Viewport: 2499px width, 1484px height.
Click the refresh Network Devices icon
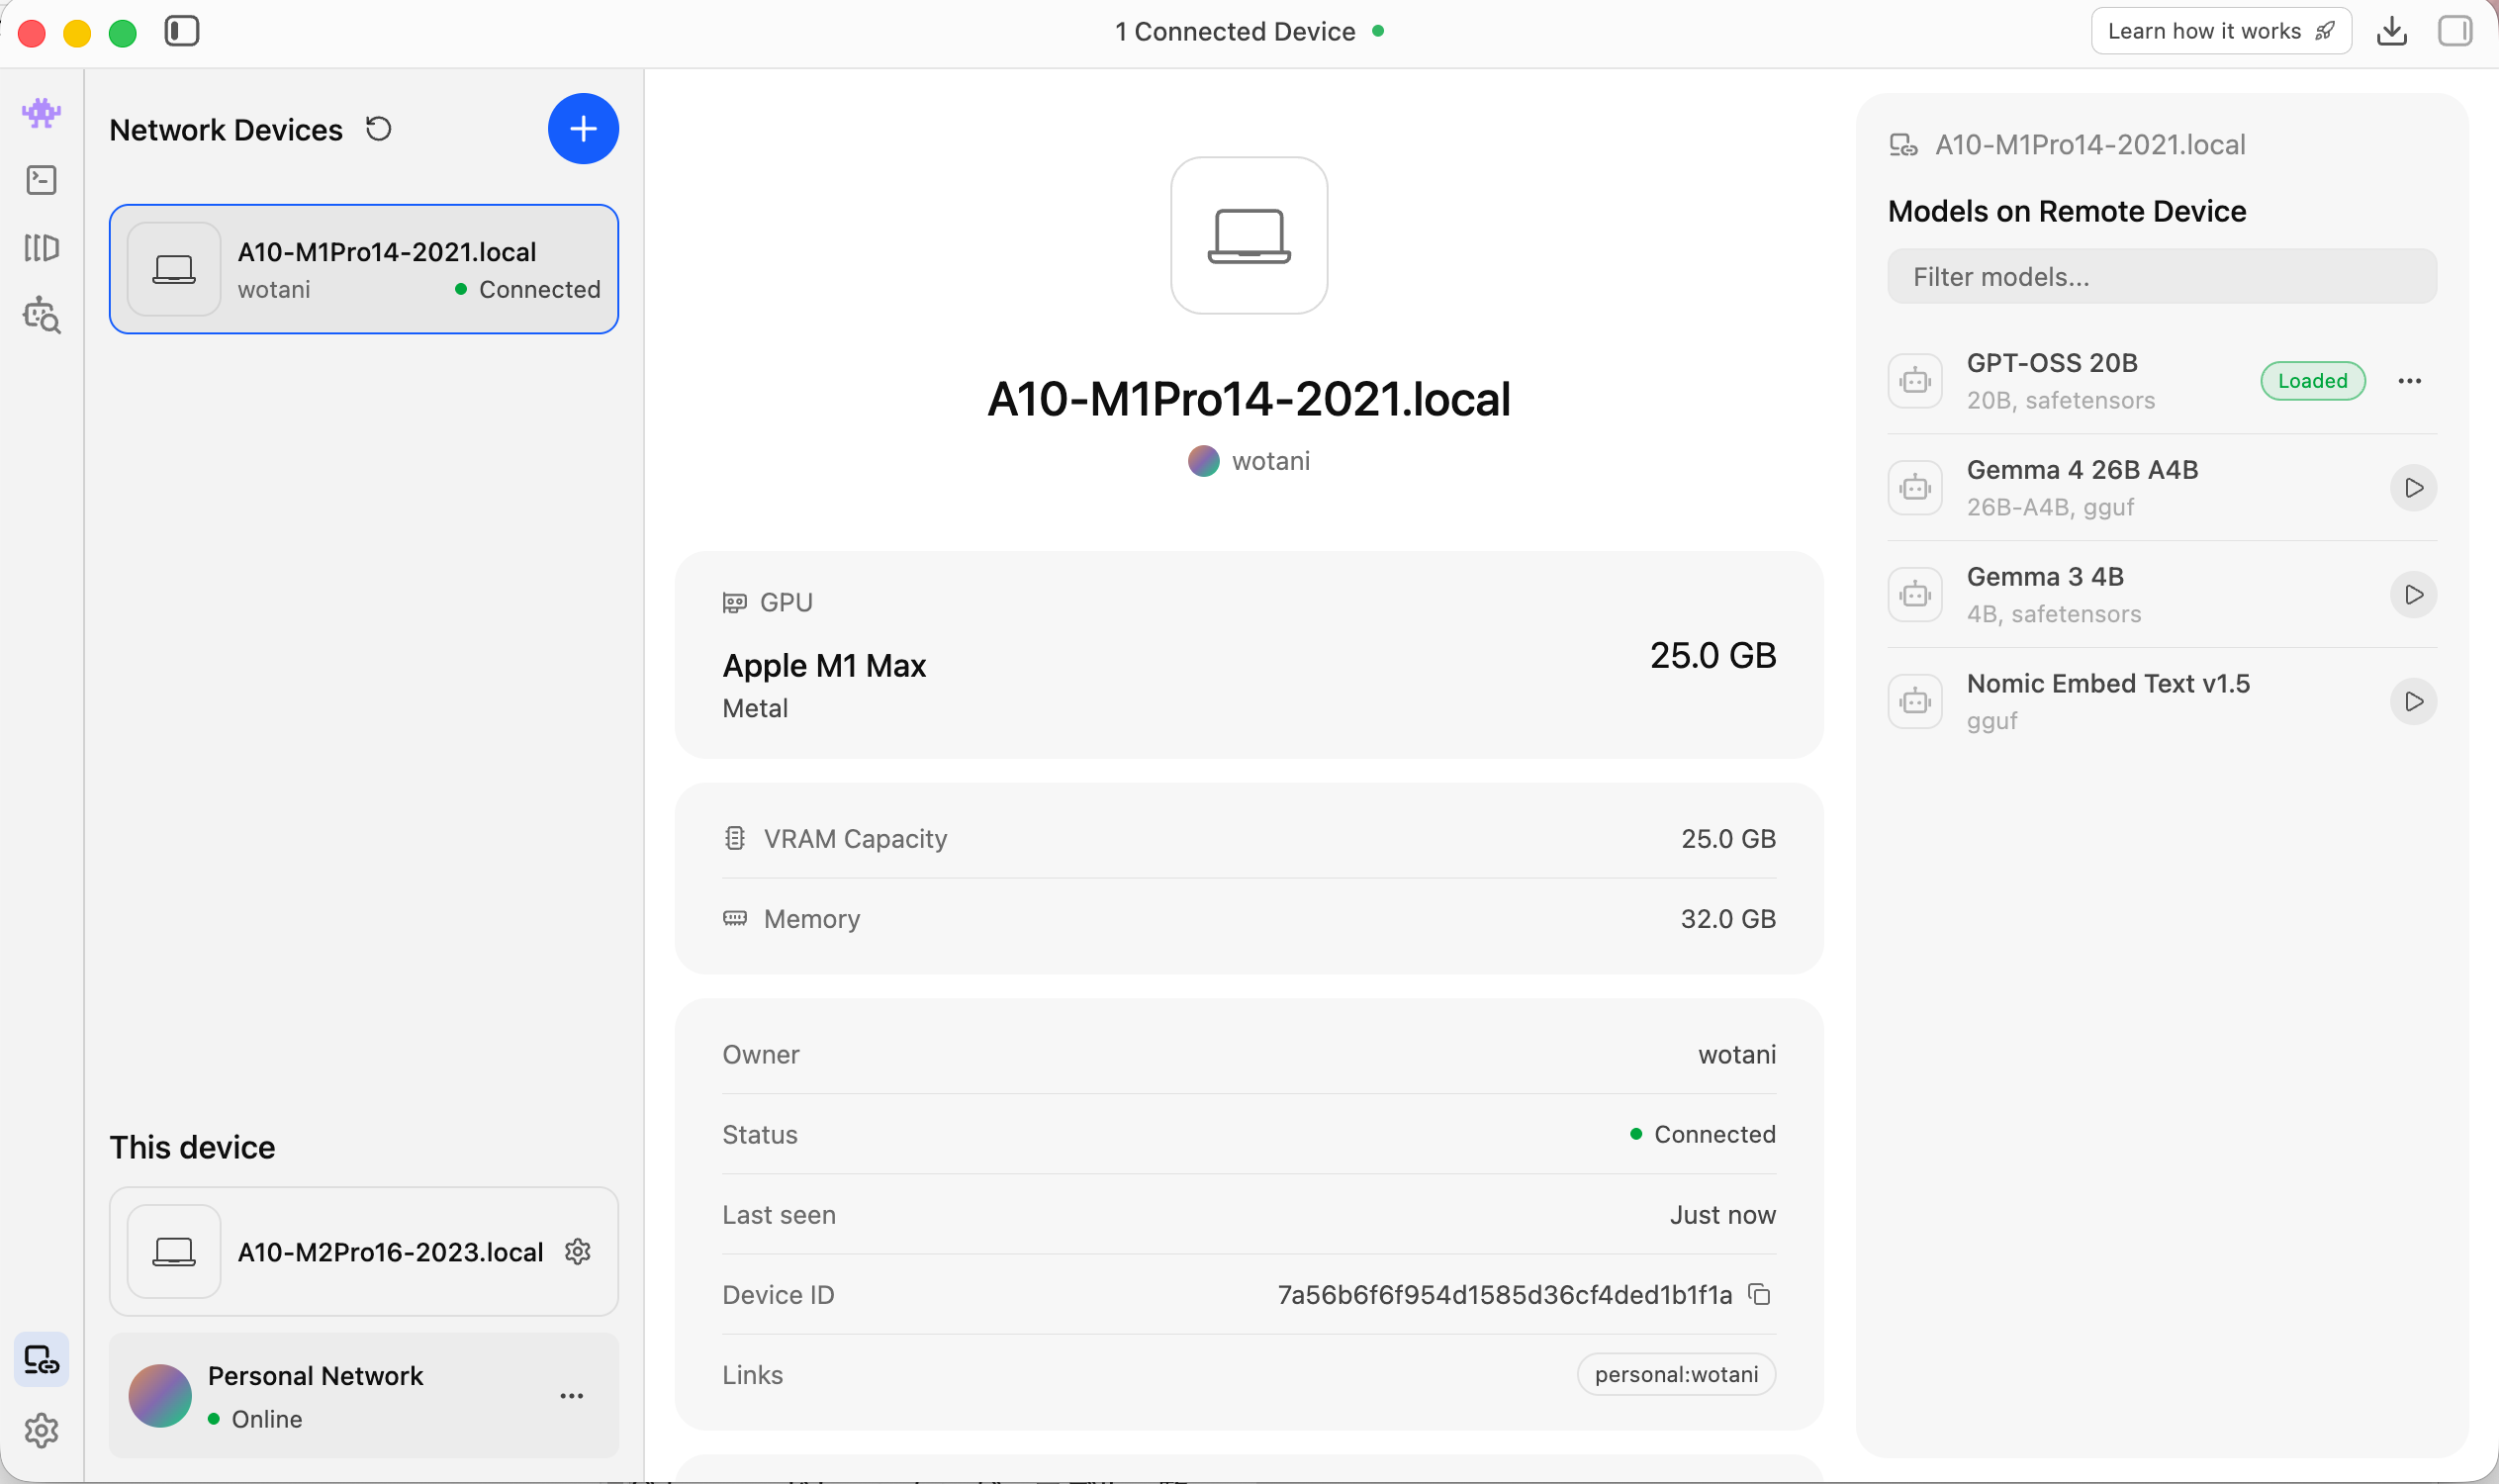(x=378, y=129)
